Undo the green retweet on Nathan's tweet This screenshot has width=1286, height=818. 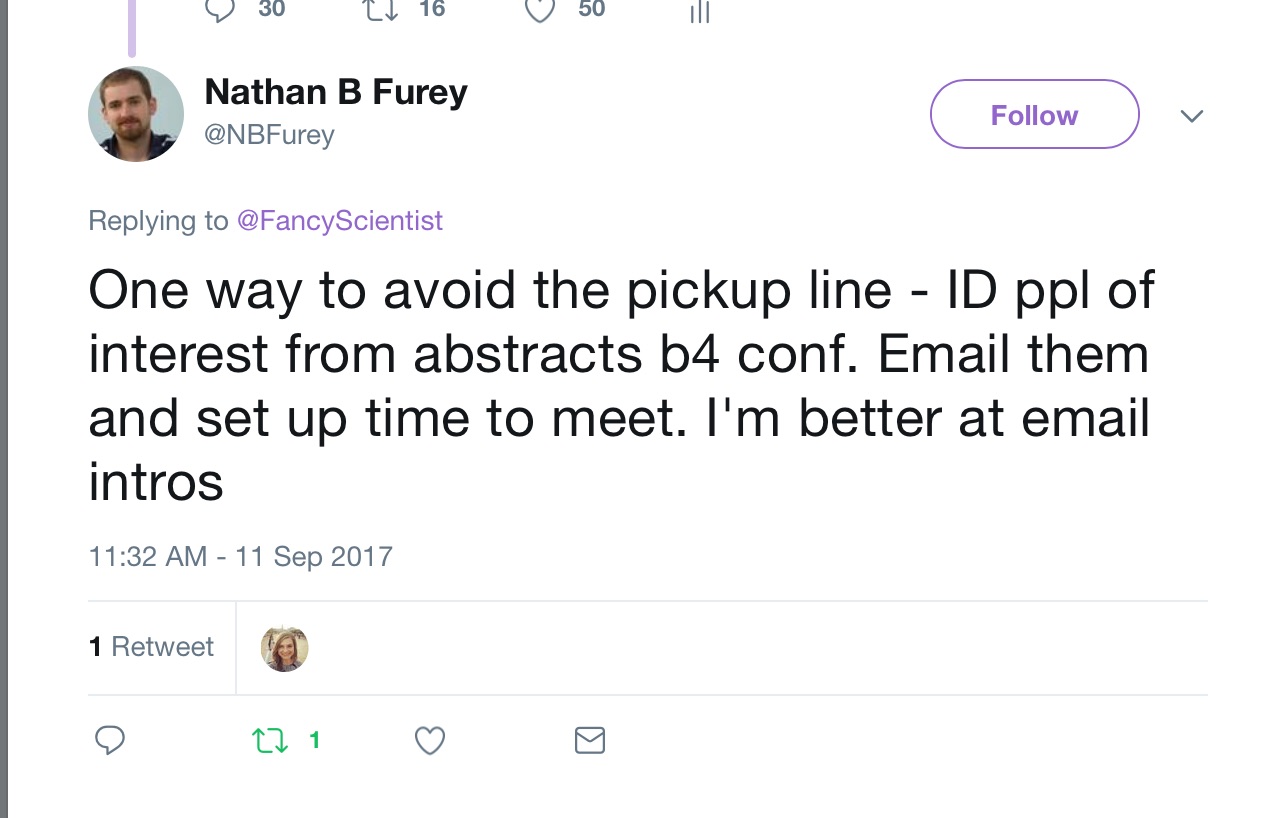pyautogui.click(x=267, y=741)
